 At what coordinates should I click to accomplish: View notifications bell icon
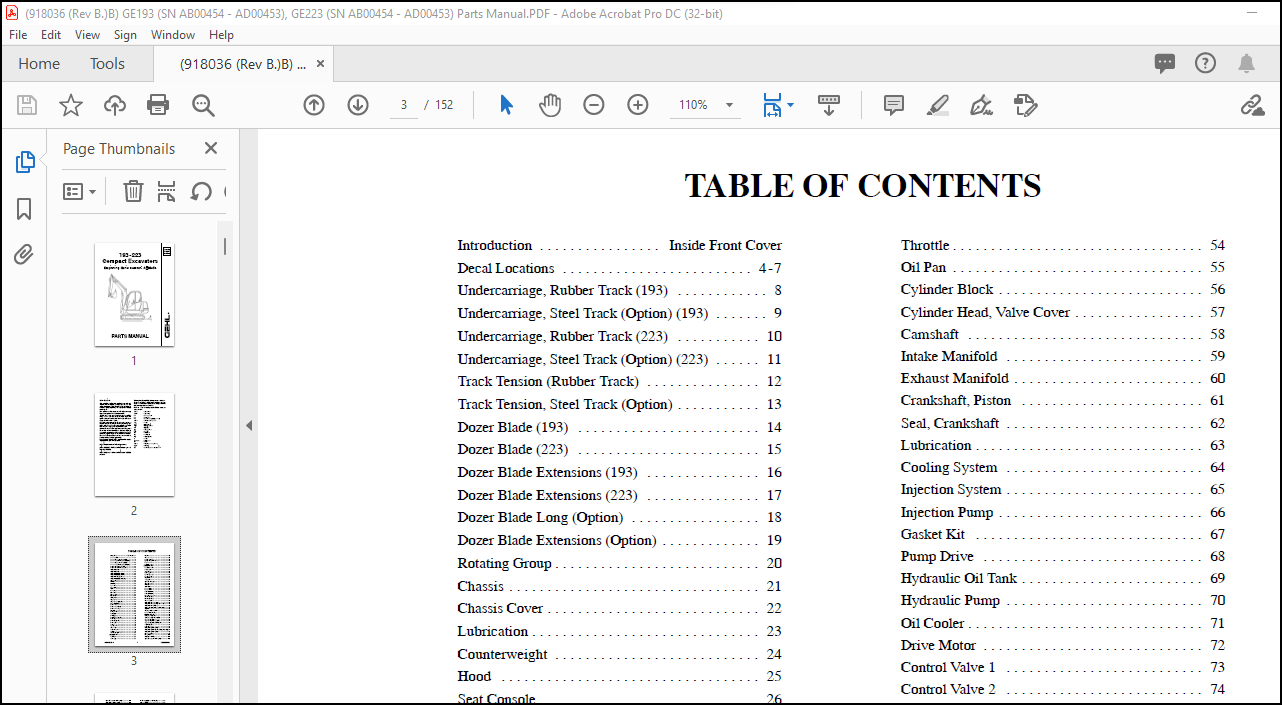coord(1246,63)
